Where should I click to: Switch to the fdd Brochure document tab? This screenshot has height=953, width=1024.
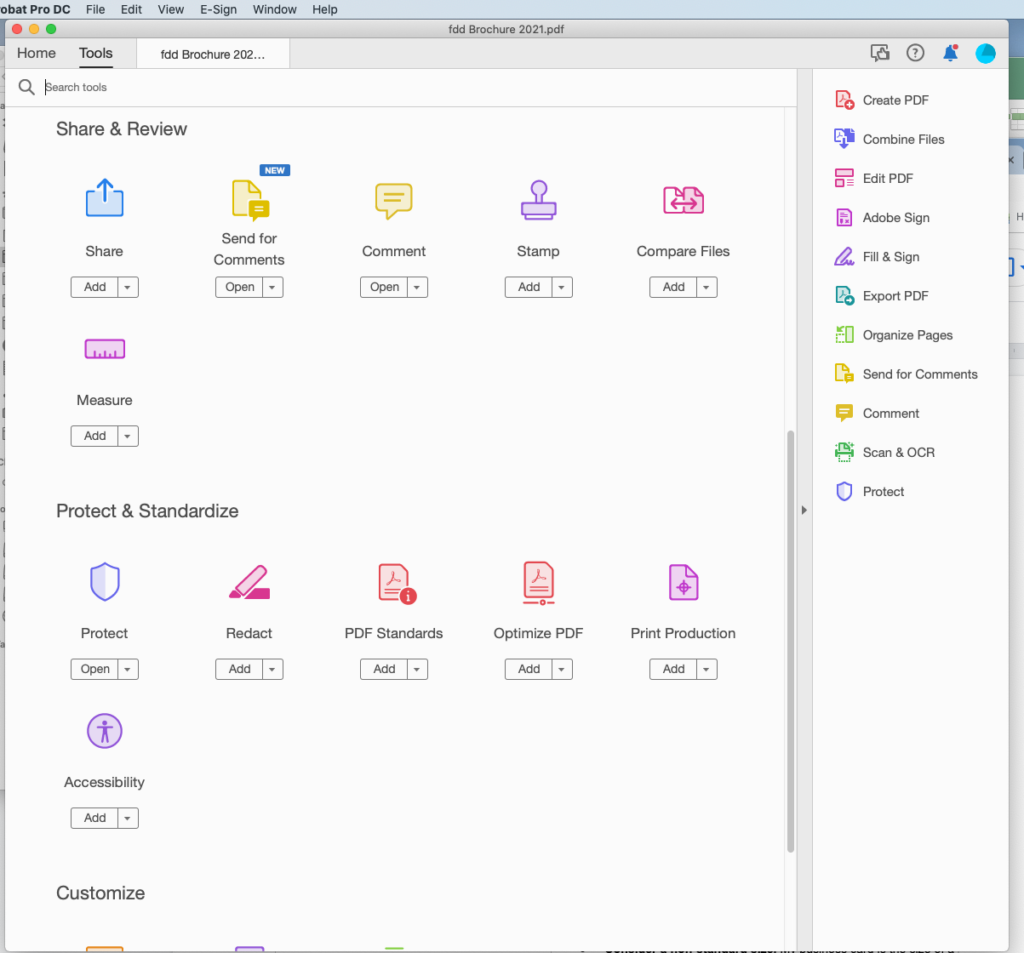[x=213, y=54]
